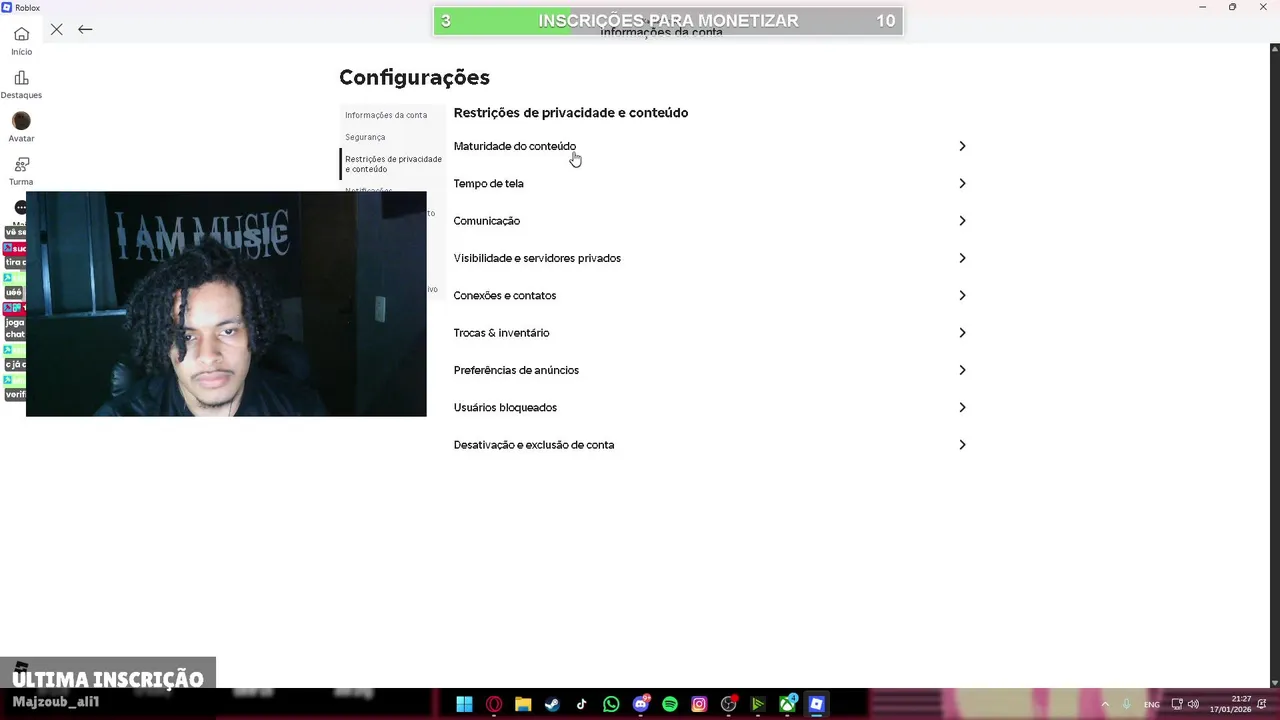1280x720 pixels.
Task: Open Usuários bloqueados label
Action: pyautogui.click(x=505, y=407)
